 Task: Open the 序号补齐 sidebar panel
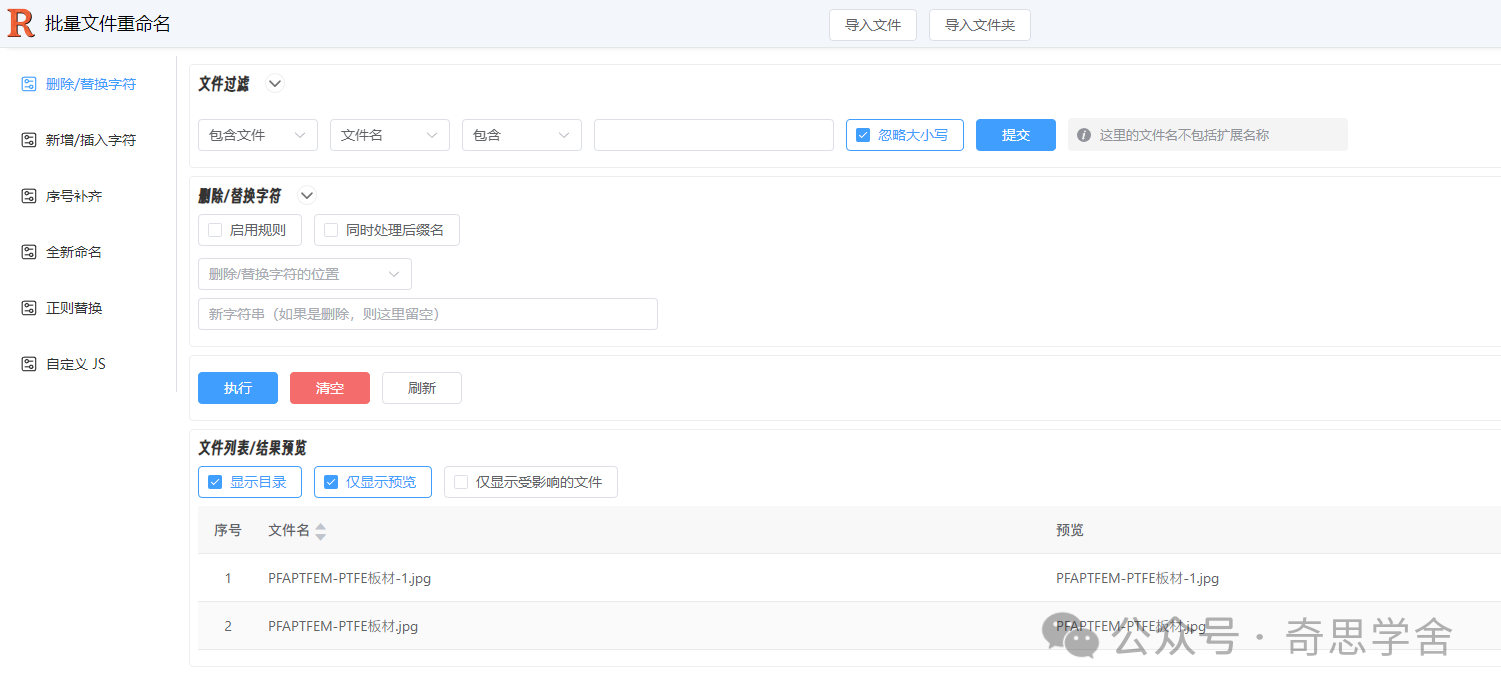[x=74, y=195]
